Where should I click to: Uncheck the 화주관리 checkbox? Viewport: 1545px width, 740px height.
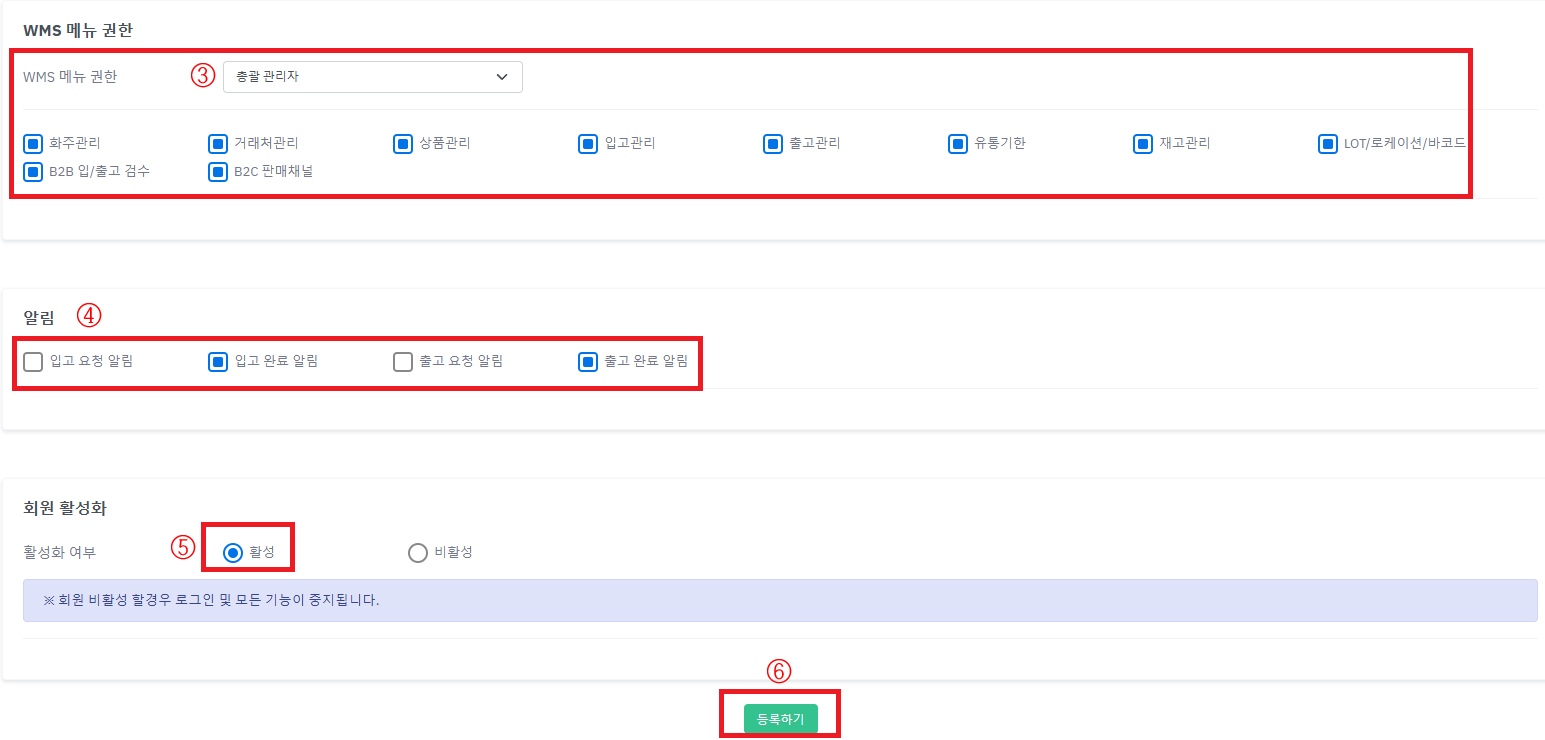click(33, 144)
